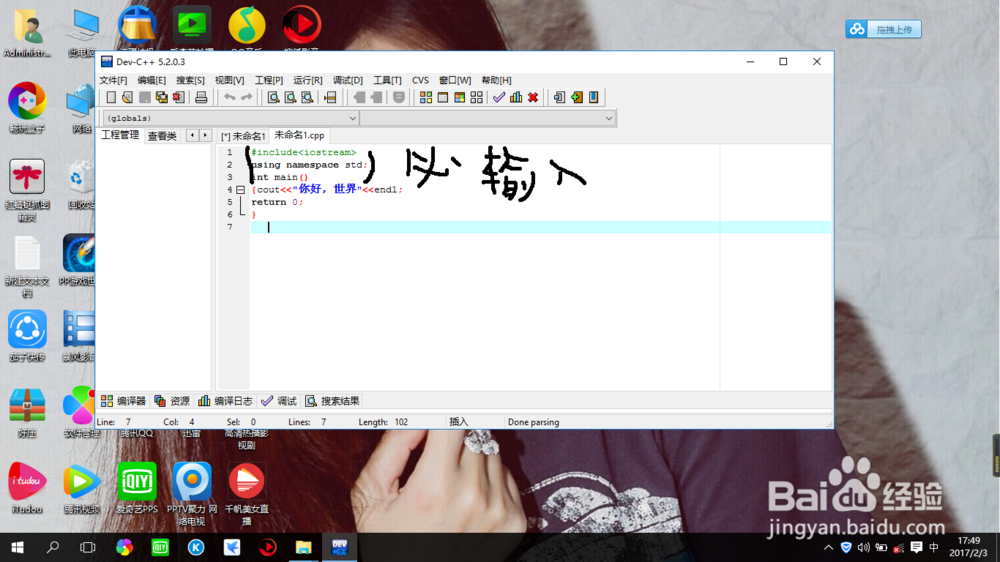
Task: Select the [*] 未命名1 editor tab
Action: point(242,137)
